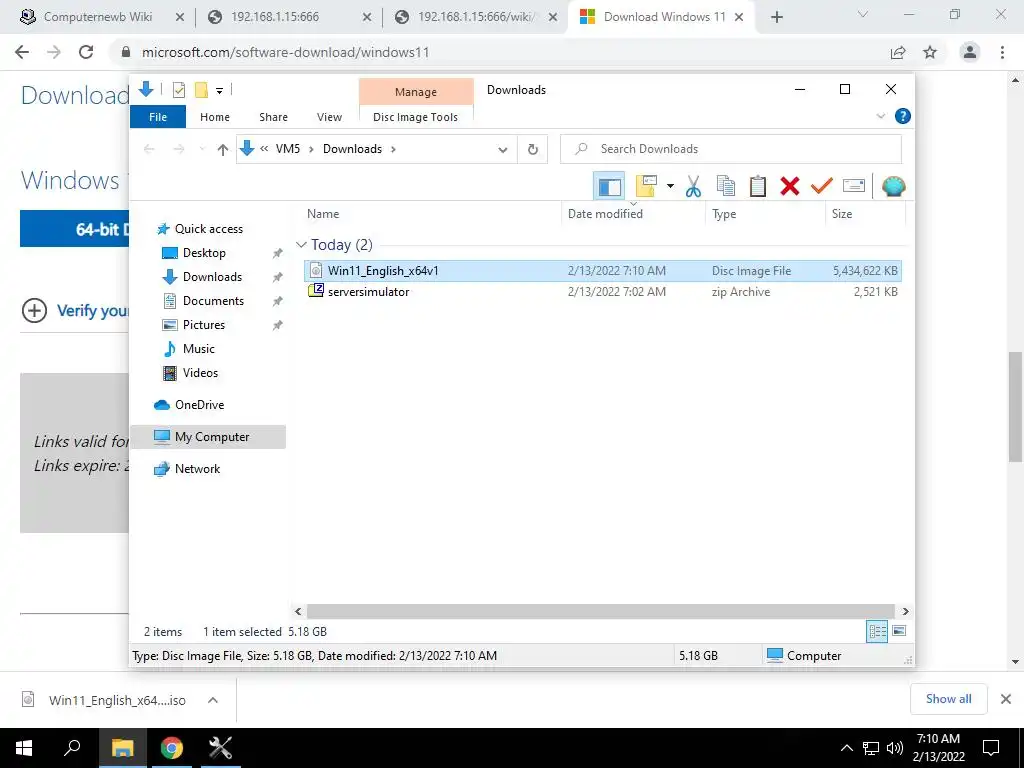
Task: Click the Cut scissors toolbar icon
Action: pos(693,186)
